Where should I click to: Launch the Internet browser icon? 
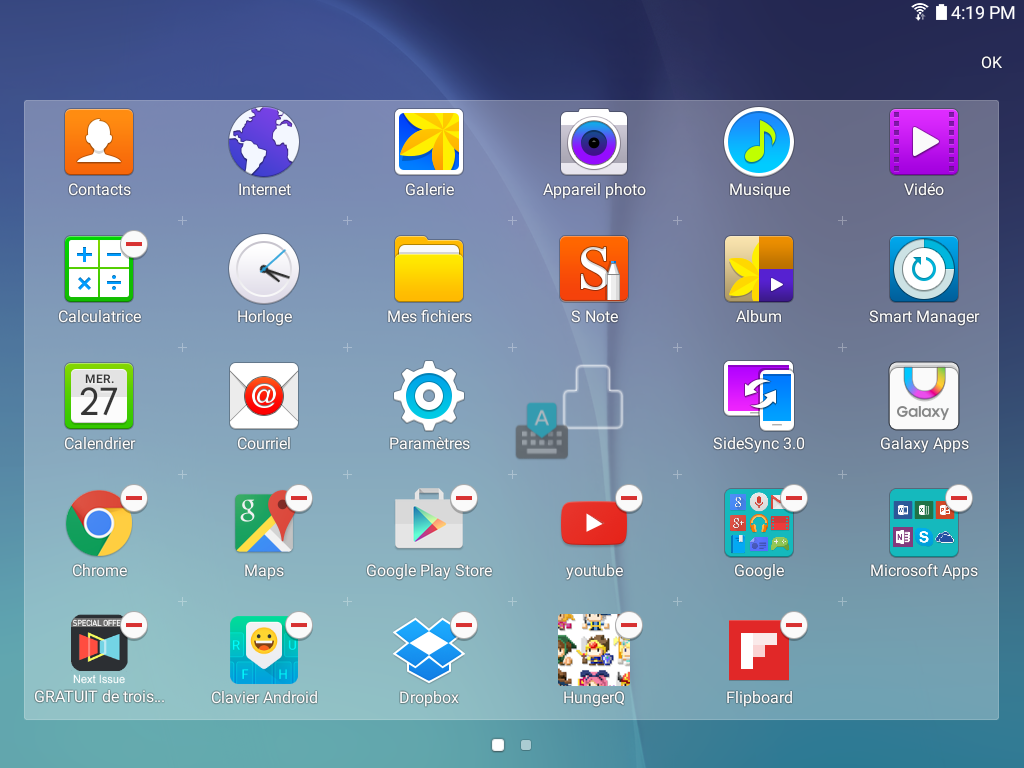pyautogui.click(x=264, y=142)
